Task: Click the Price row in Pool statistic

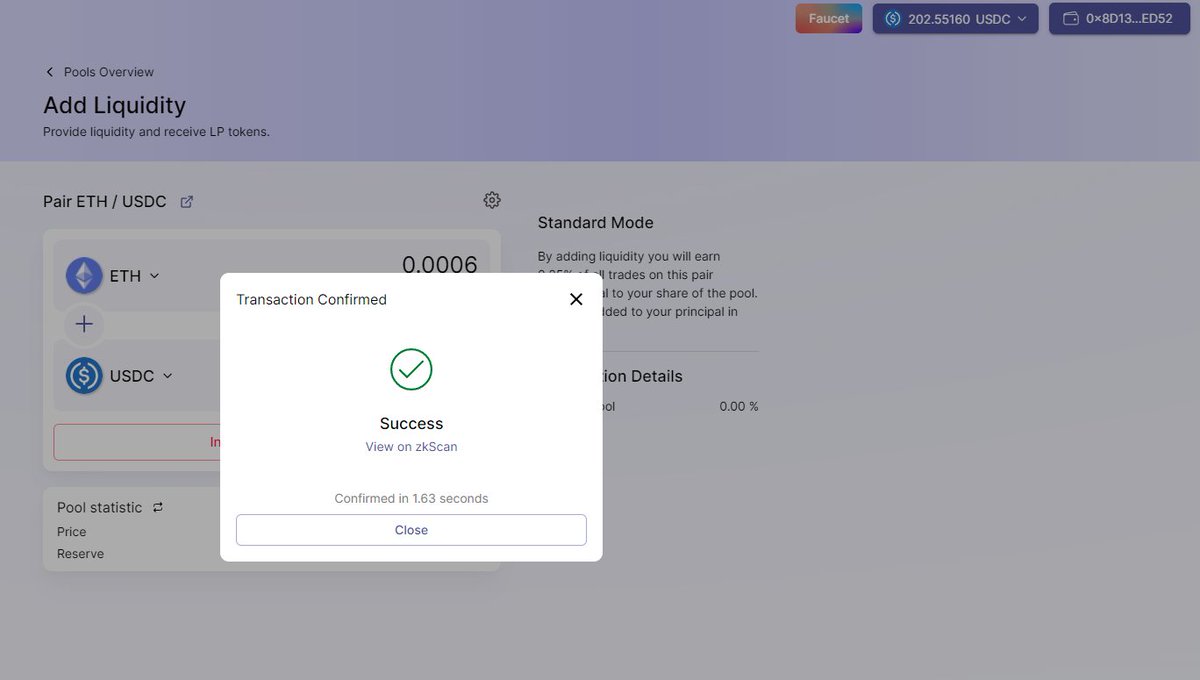Action: pos(72,532)
